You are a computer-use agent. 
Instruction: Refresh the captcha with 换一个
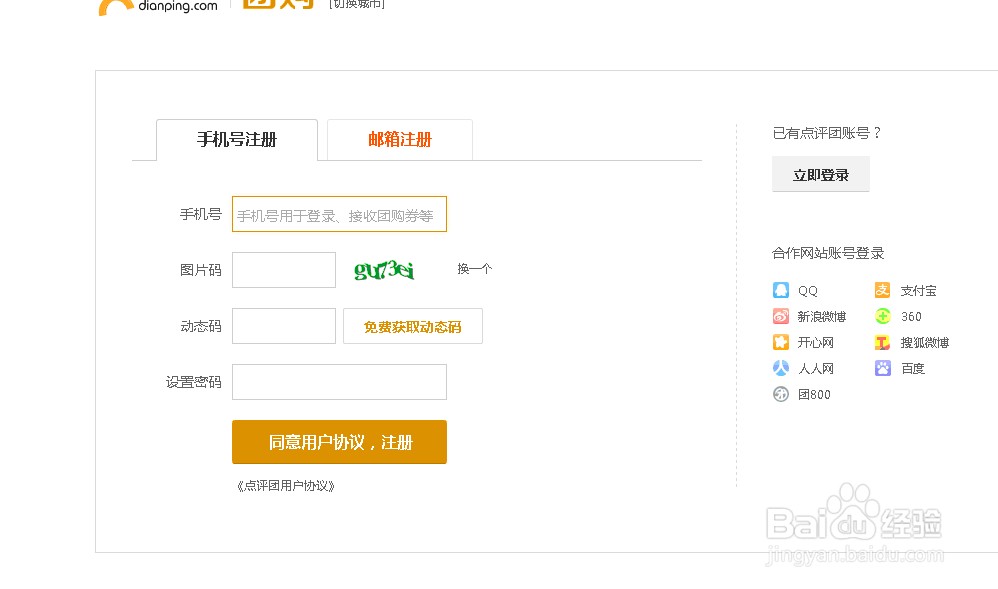[473, 268]
